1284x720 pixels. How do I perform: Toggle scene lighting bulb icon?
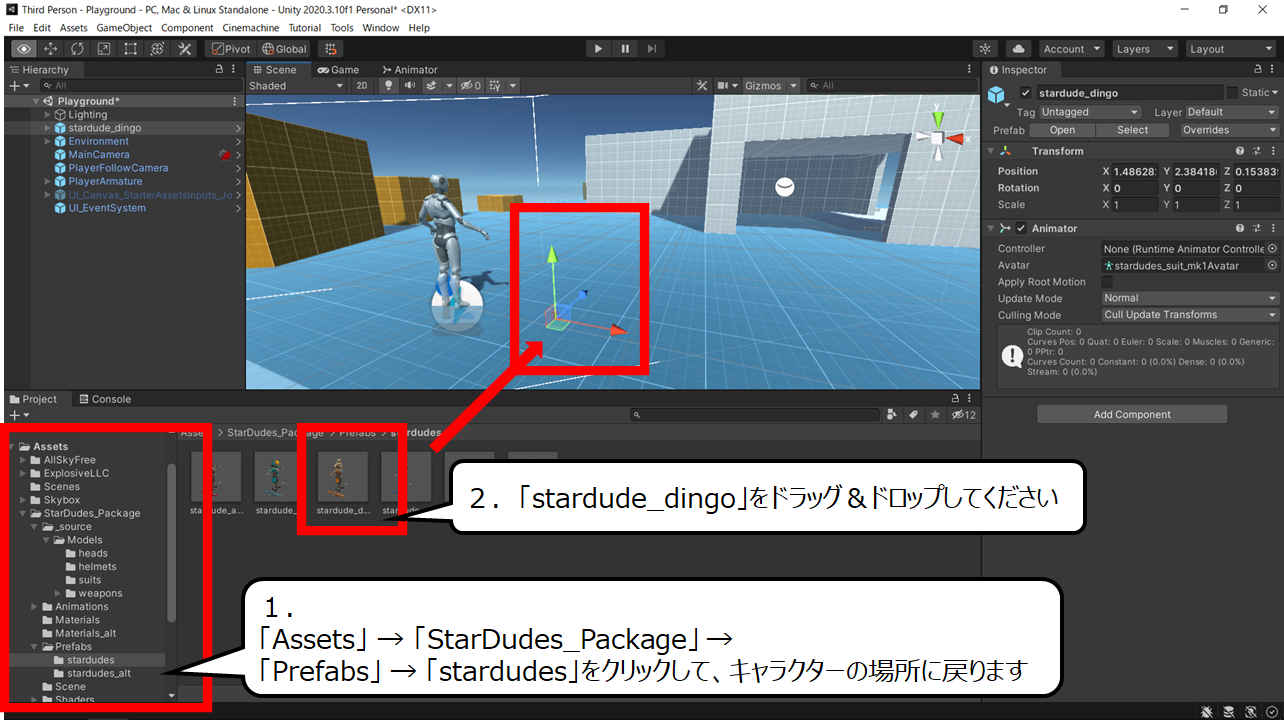[x=390, y=86]
